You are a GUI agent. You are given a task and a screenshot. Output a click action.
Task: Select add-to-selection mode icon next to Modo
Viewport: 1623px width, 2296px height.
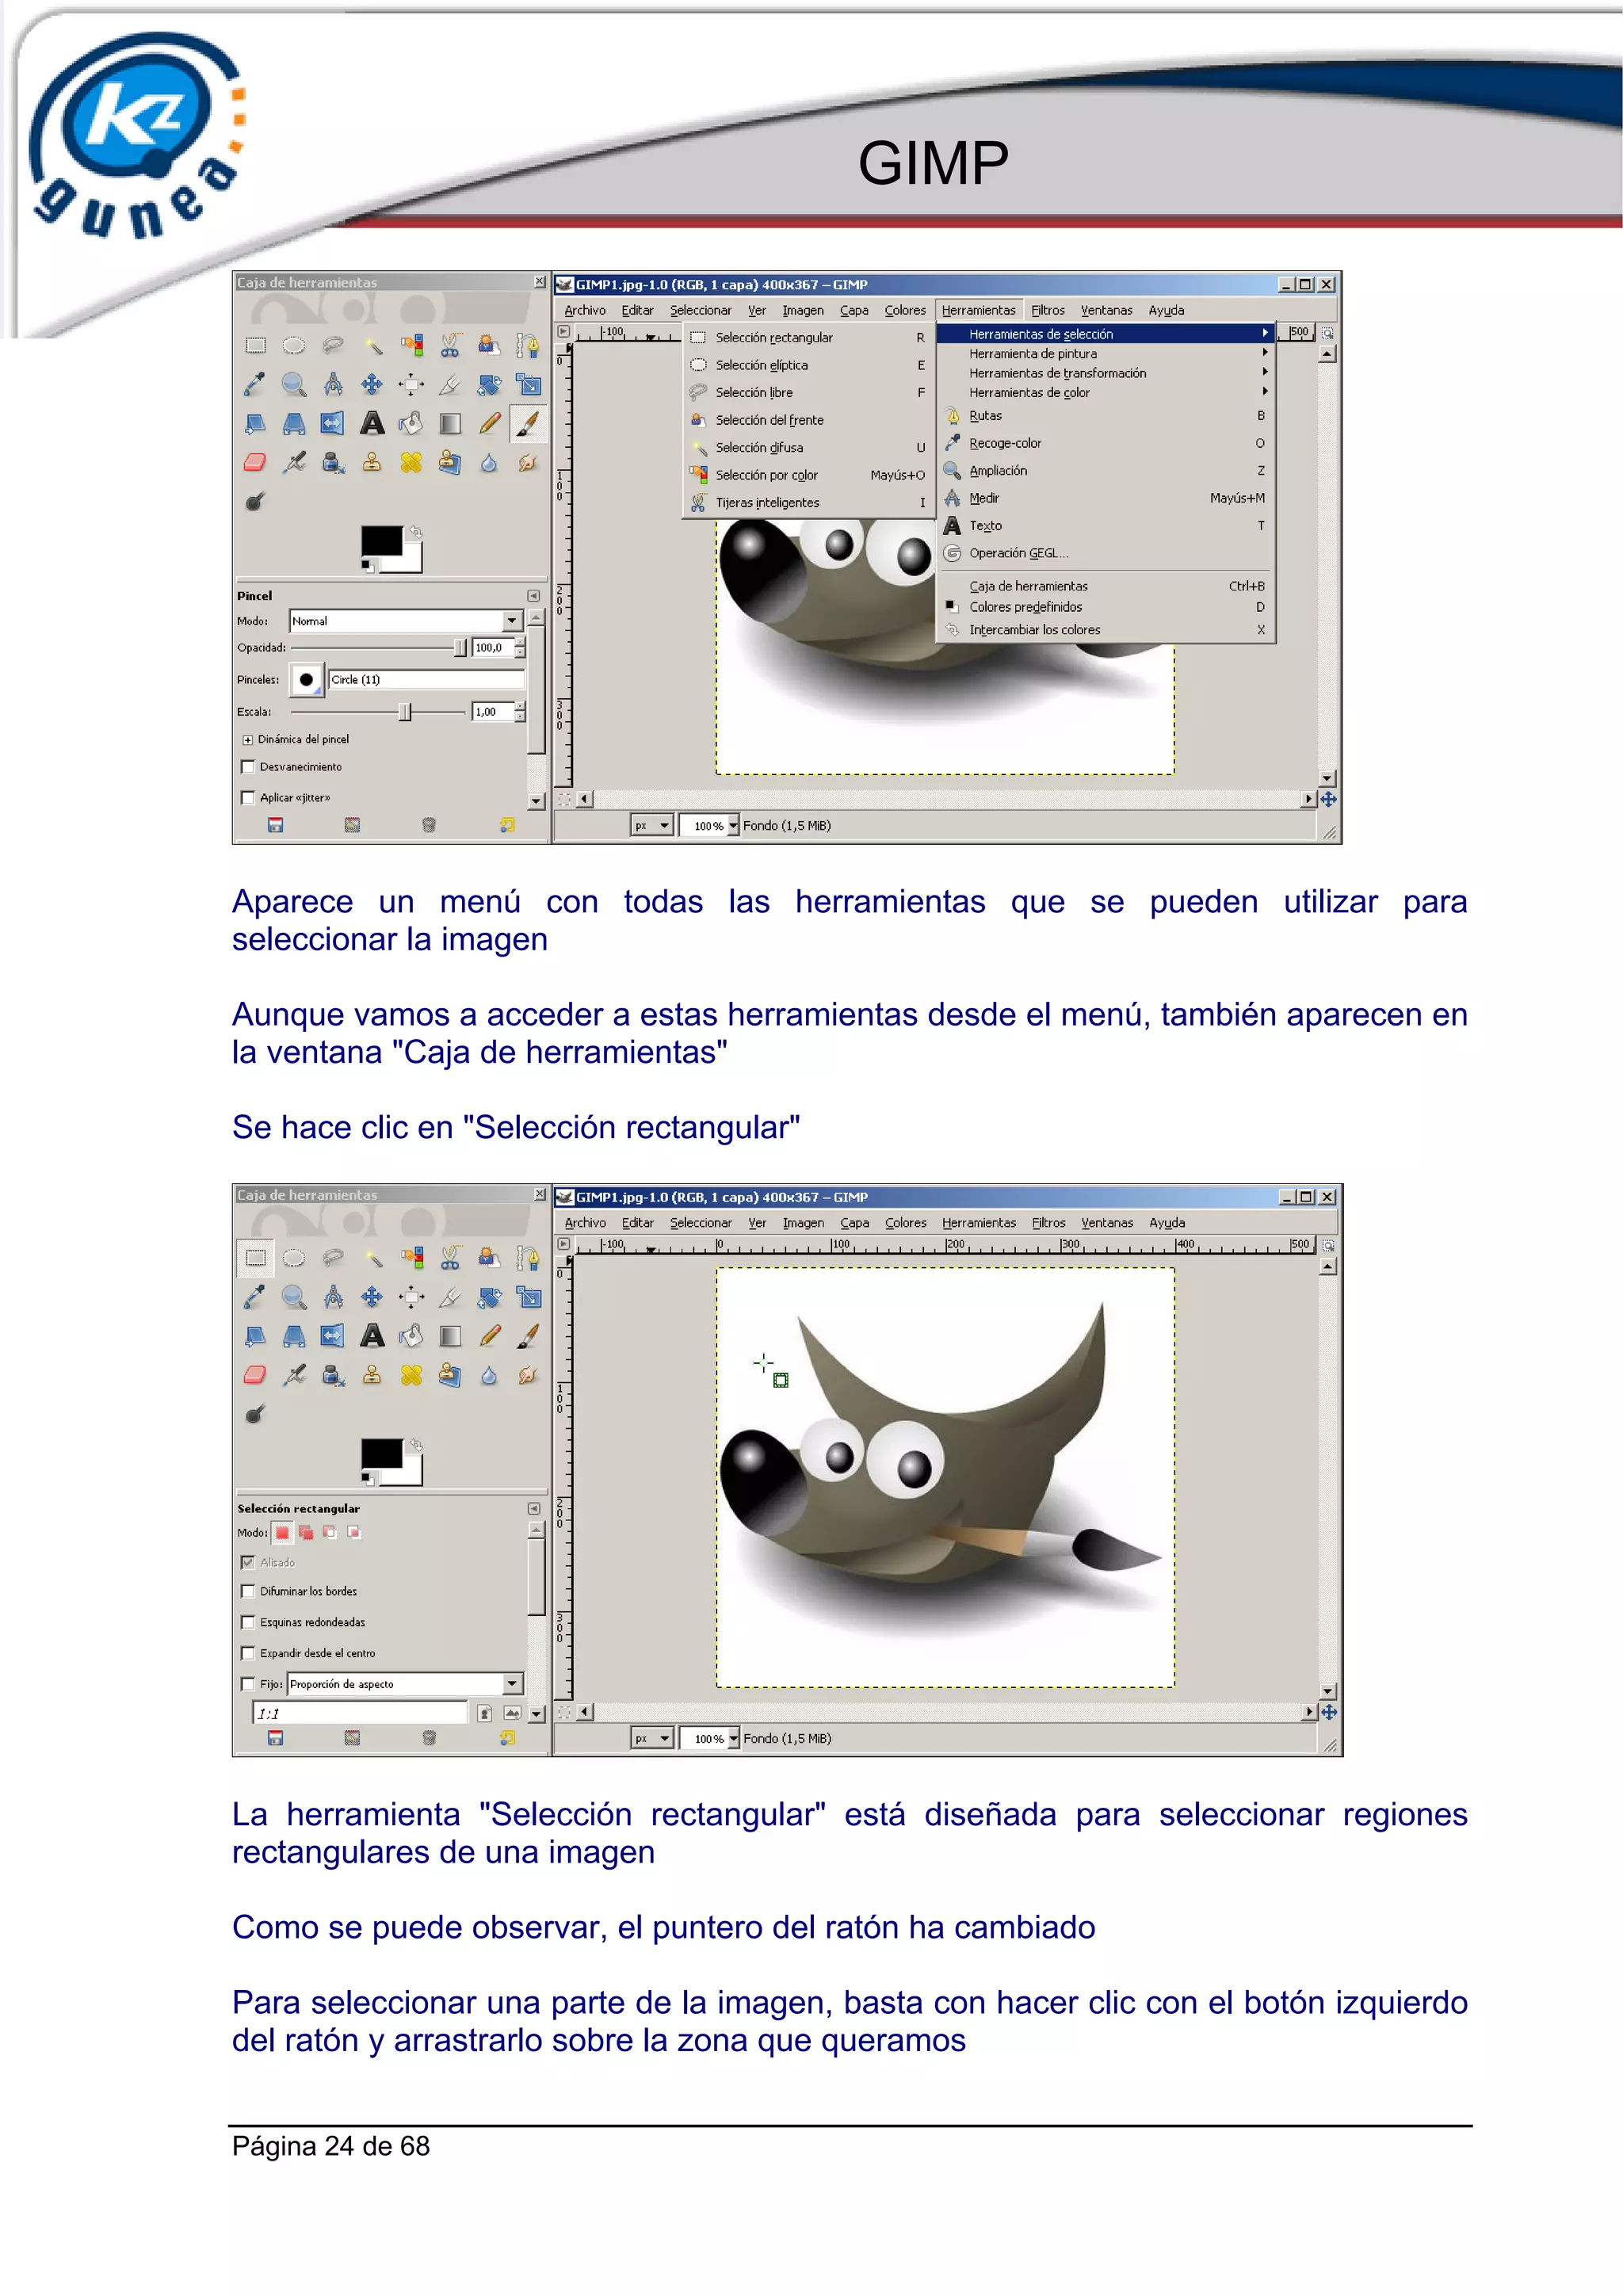(306, 1533)
